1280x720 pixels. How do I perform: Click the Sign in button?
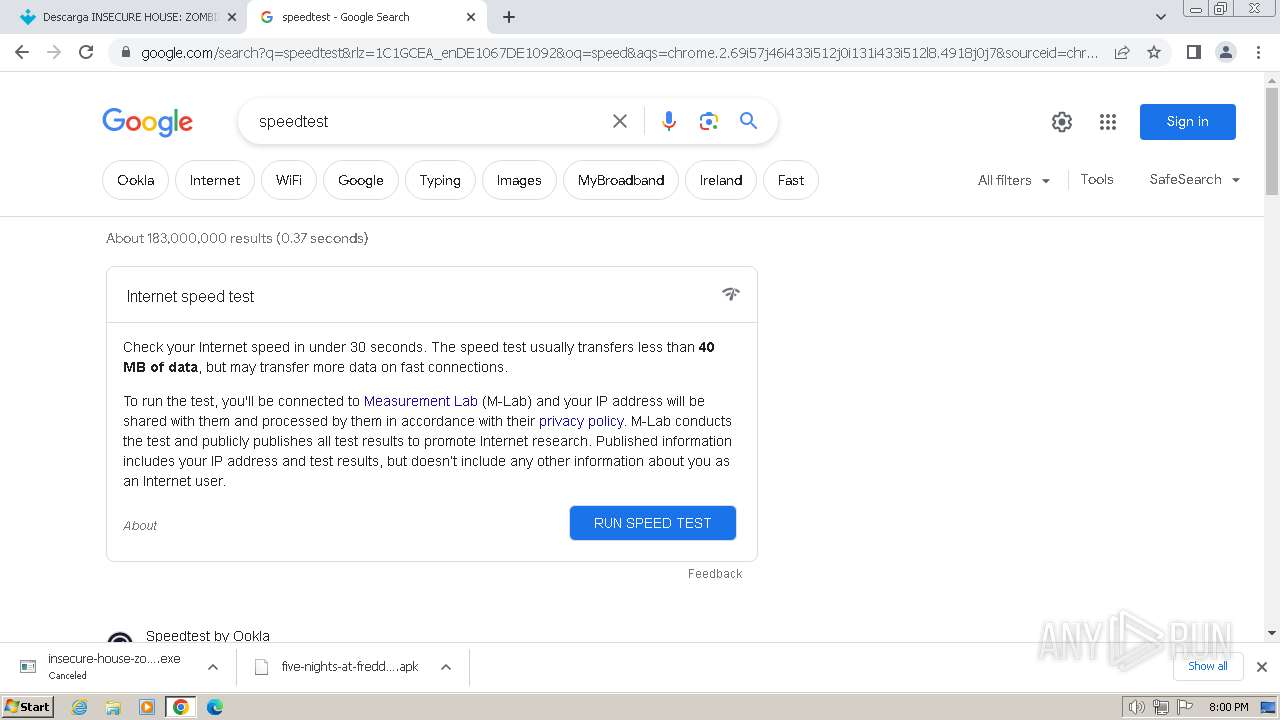(x=1188, y=121)
